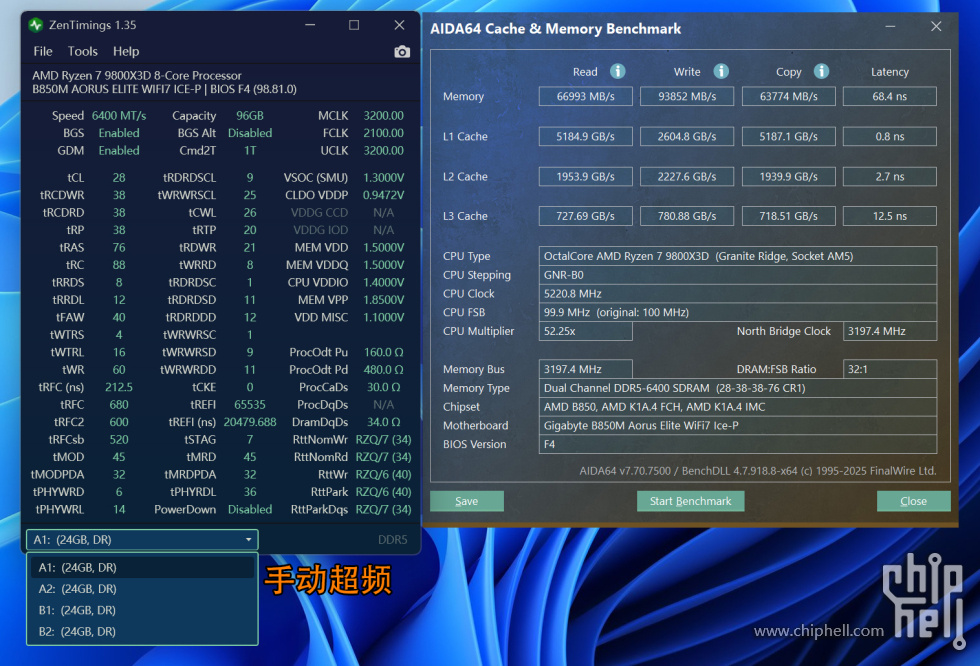Viewport: 980px width, 666px height.
Task: Click tREFI (ns) value 20479.688
Action: [249, 422]
